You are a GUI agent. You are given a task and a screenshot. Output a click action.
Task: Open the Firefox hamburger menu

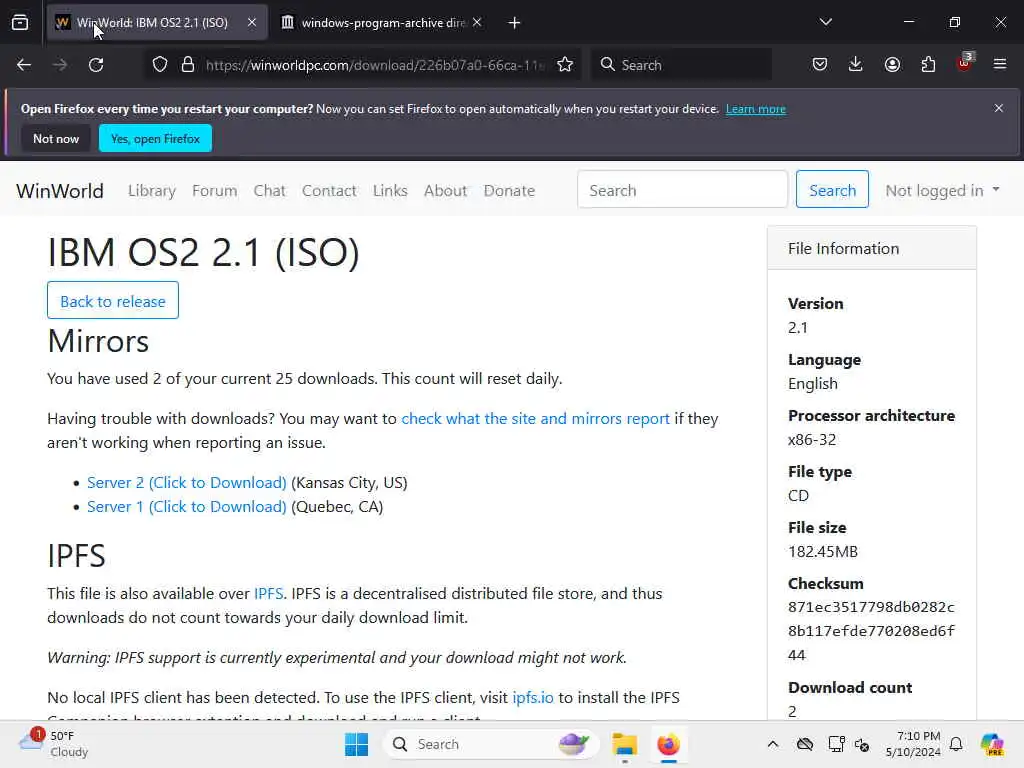point(1000,65)
